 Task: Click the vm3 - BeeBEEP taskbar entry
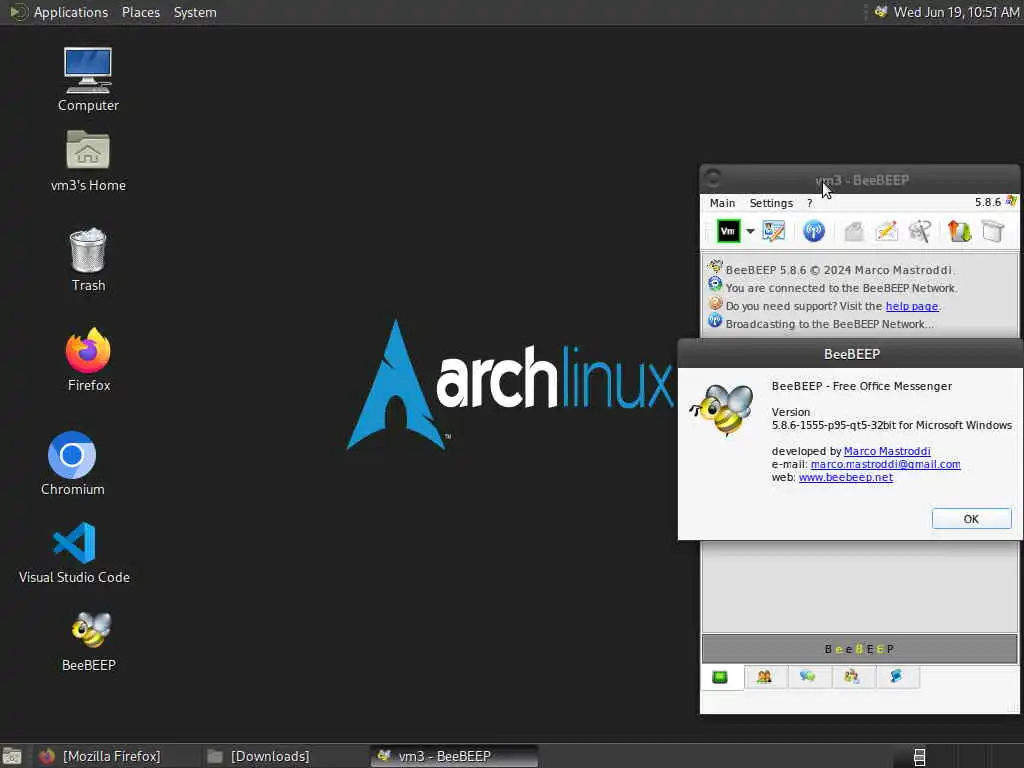pos(455,756)
